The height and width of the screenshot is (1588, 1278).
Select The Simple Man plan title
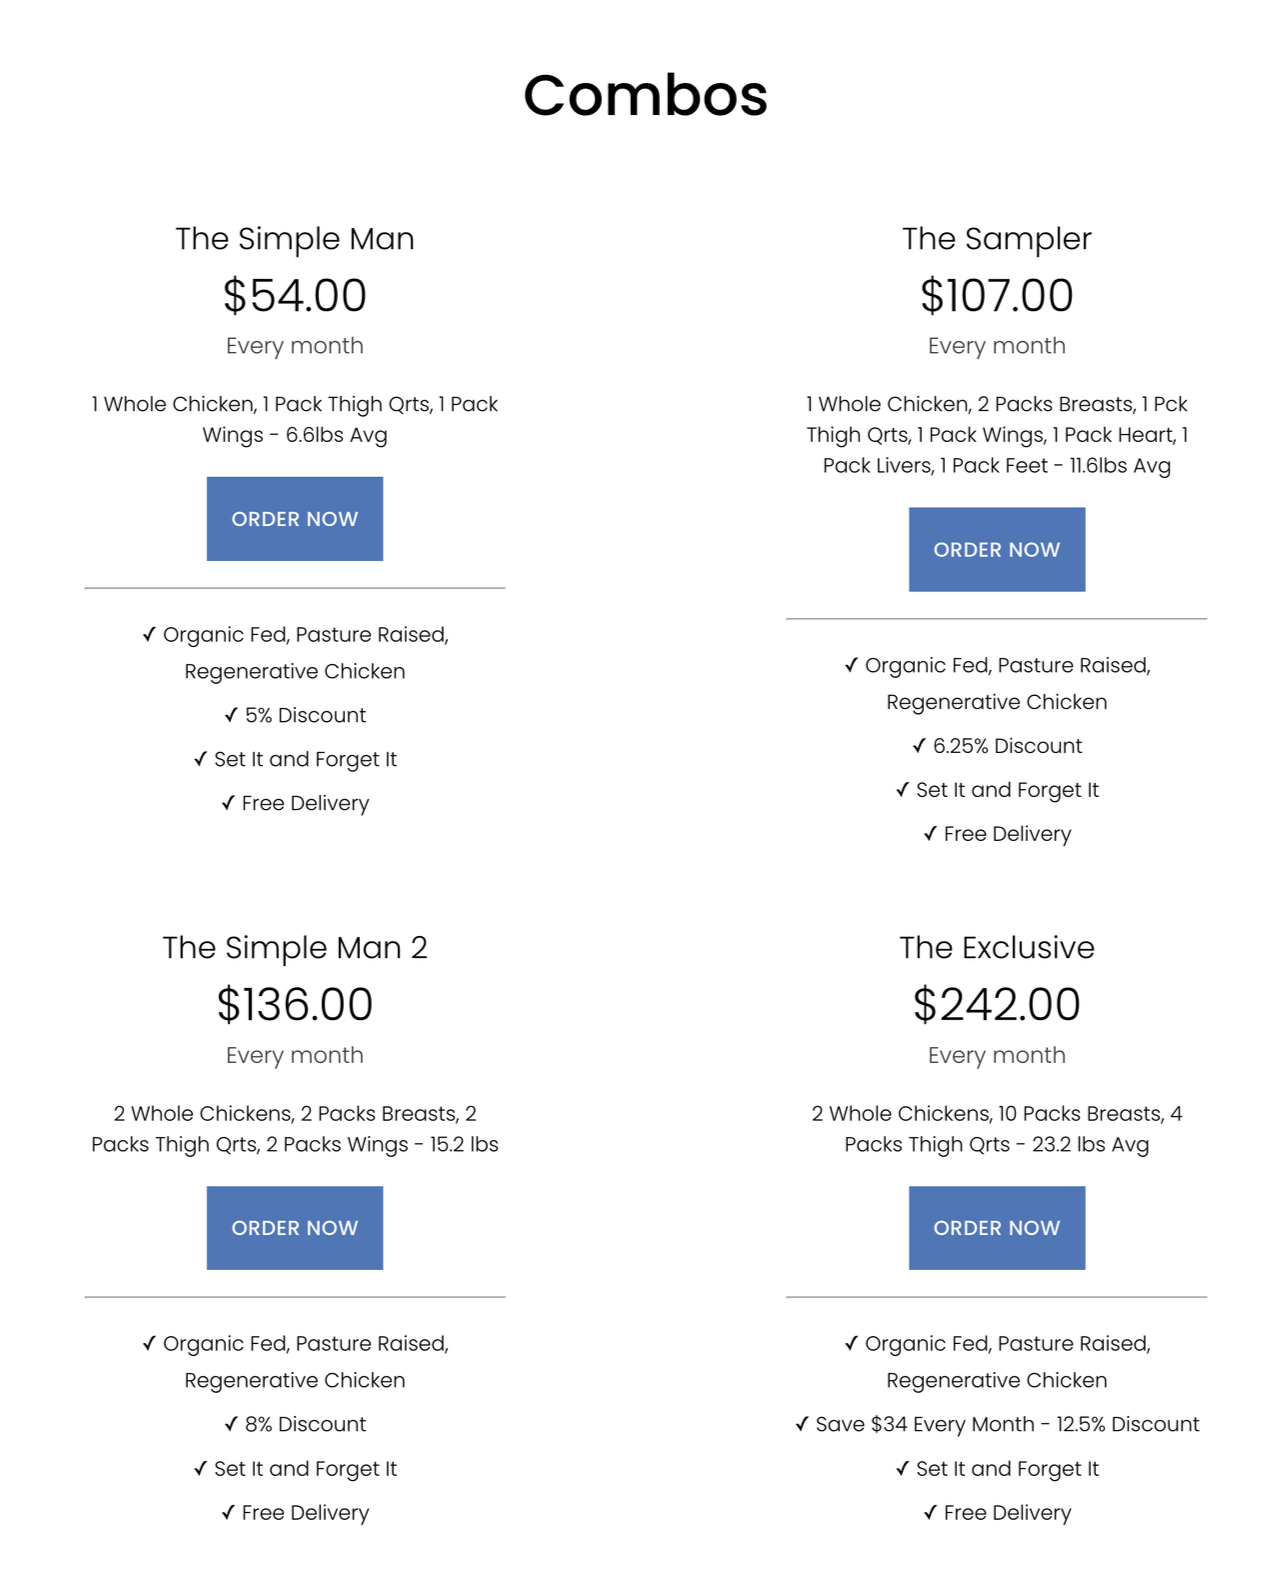tap(294, 239)
